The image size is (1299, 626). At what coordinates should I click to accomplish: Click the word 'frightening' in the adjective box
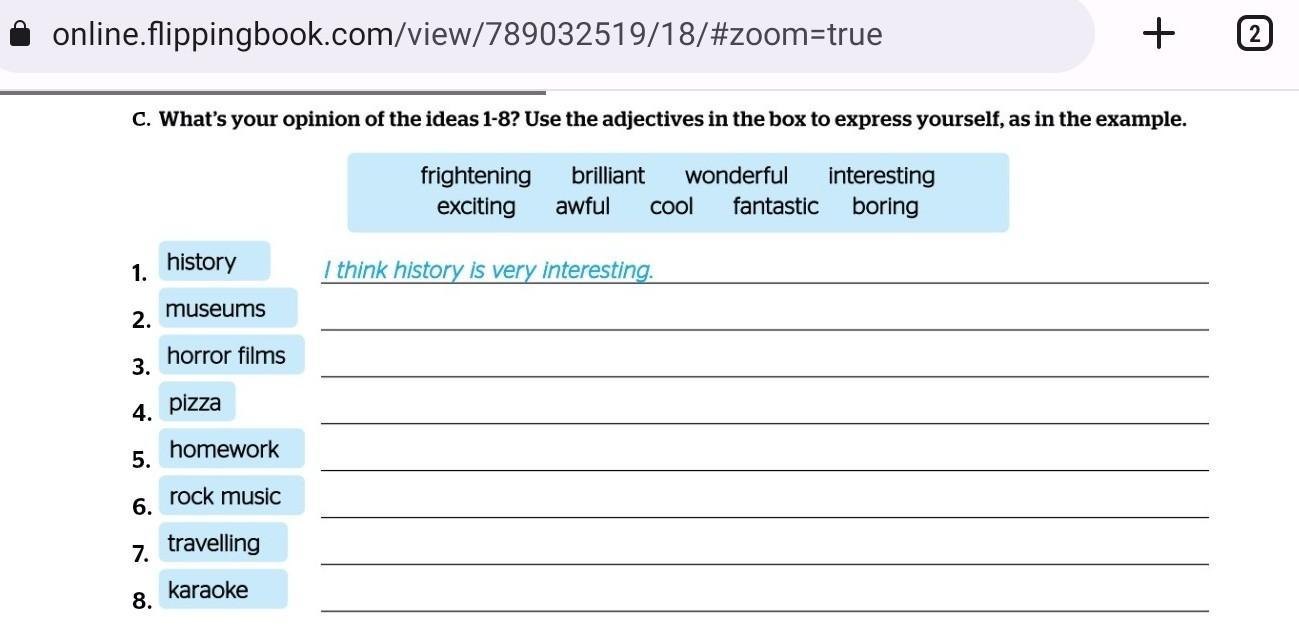(x=475, y=176)
